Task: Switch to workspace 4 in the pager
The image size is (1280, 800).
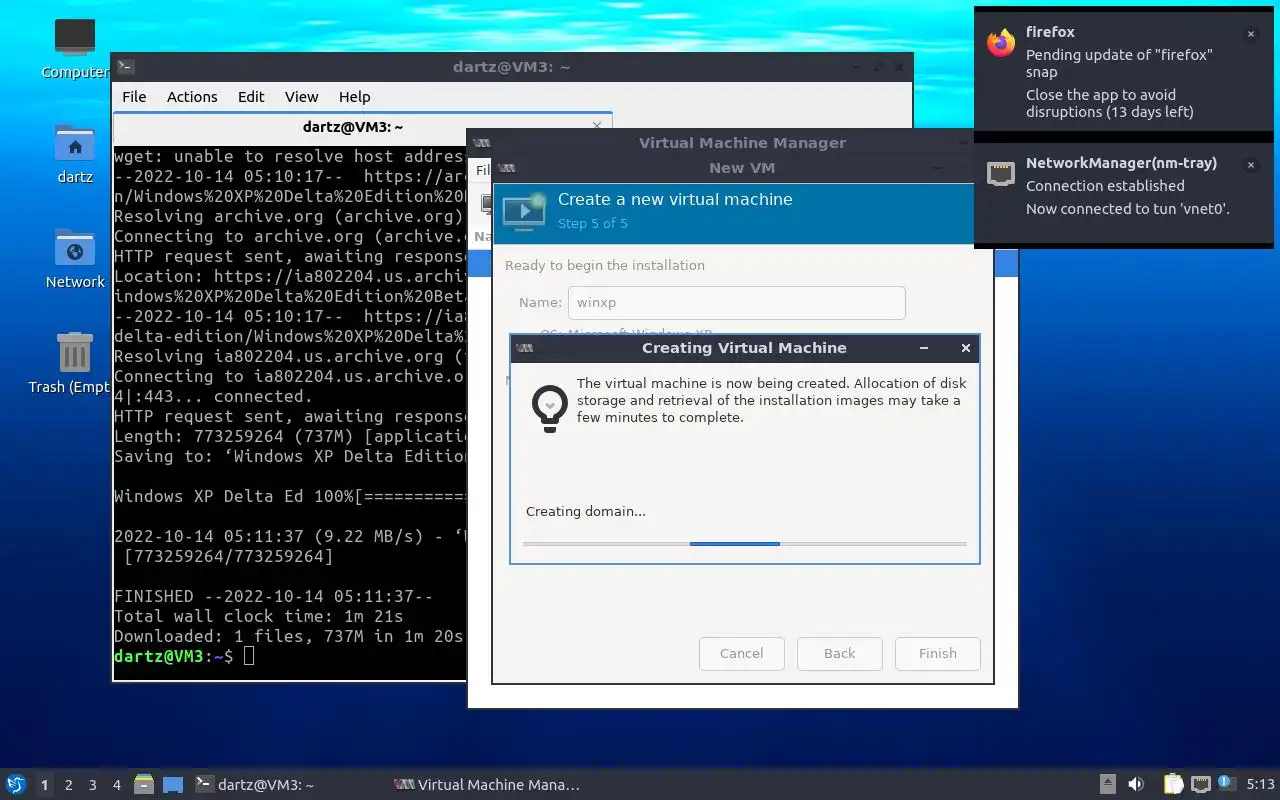Action: (116, 785)
